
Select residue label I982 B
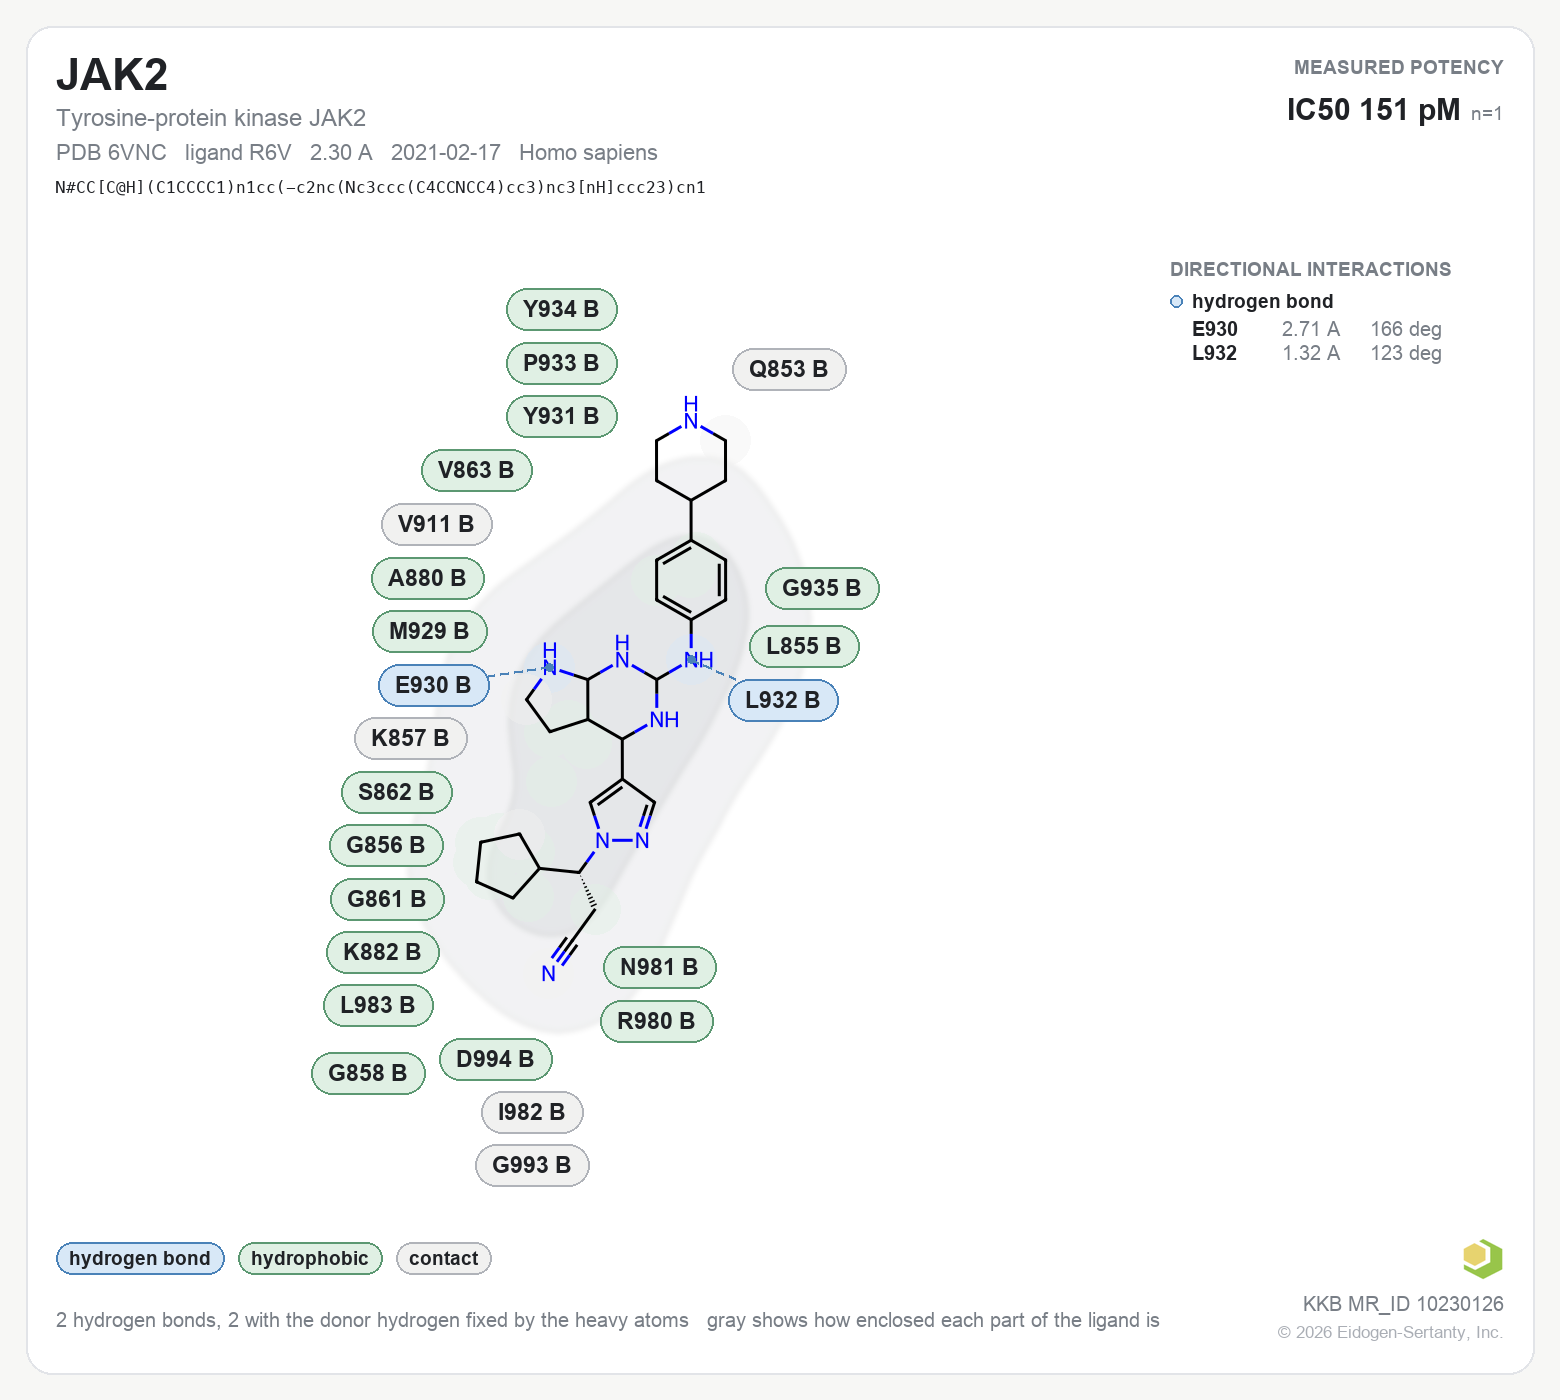tap(532, 1112)
